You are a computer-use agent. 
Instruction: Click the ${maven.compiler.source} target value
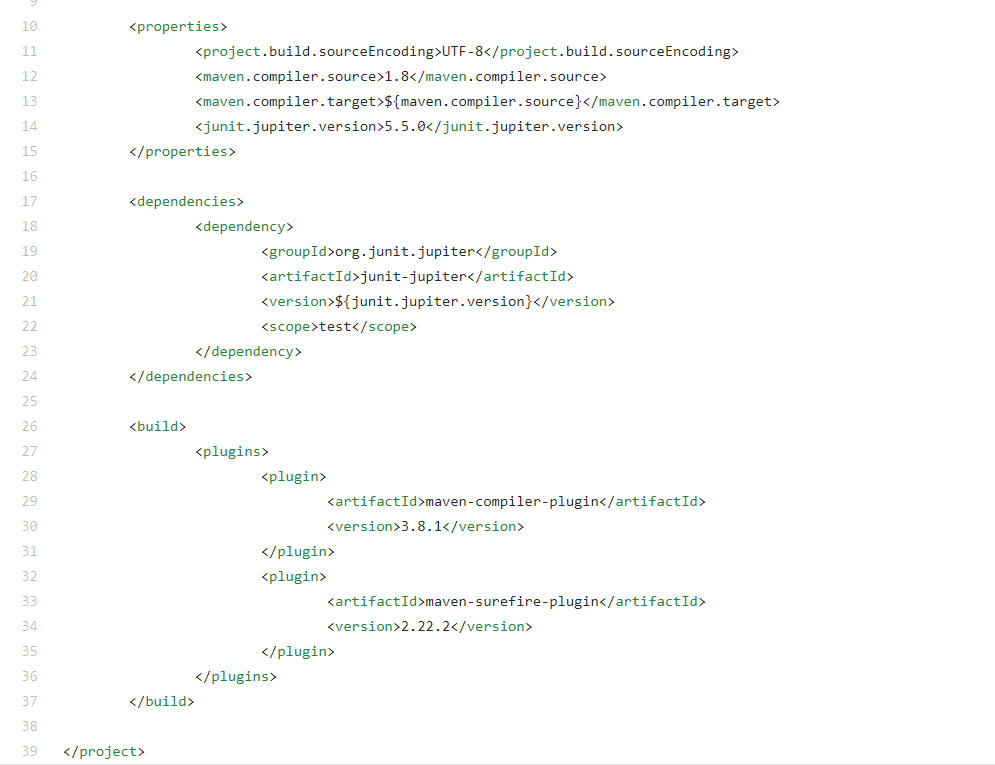(484, 101)
